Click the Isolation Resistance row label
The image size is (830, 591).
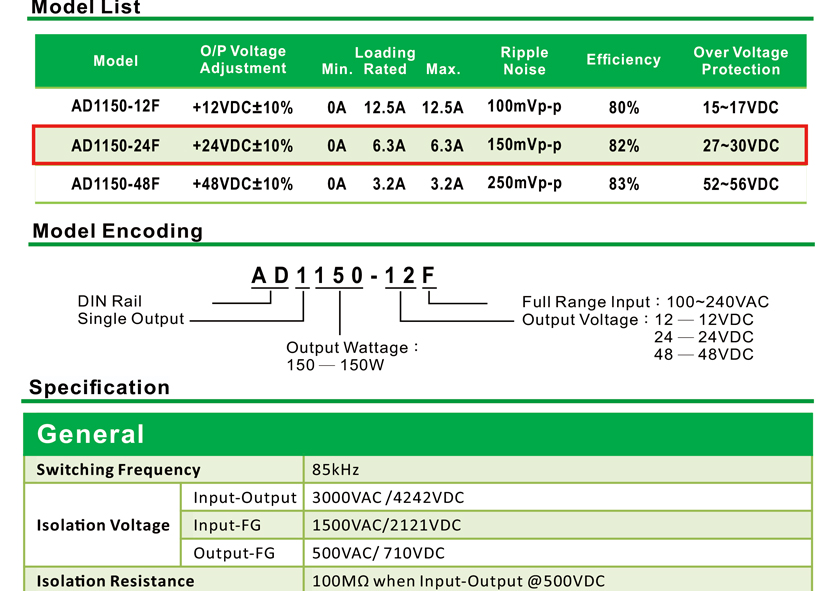pyautogui.click(x=115, y=581)
